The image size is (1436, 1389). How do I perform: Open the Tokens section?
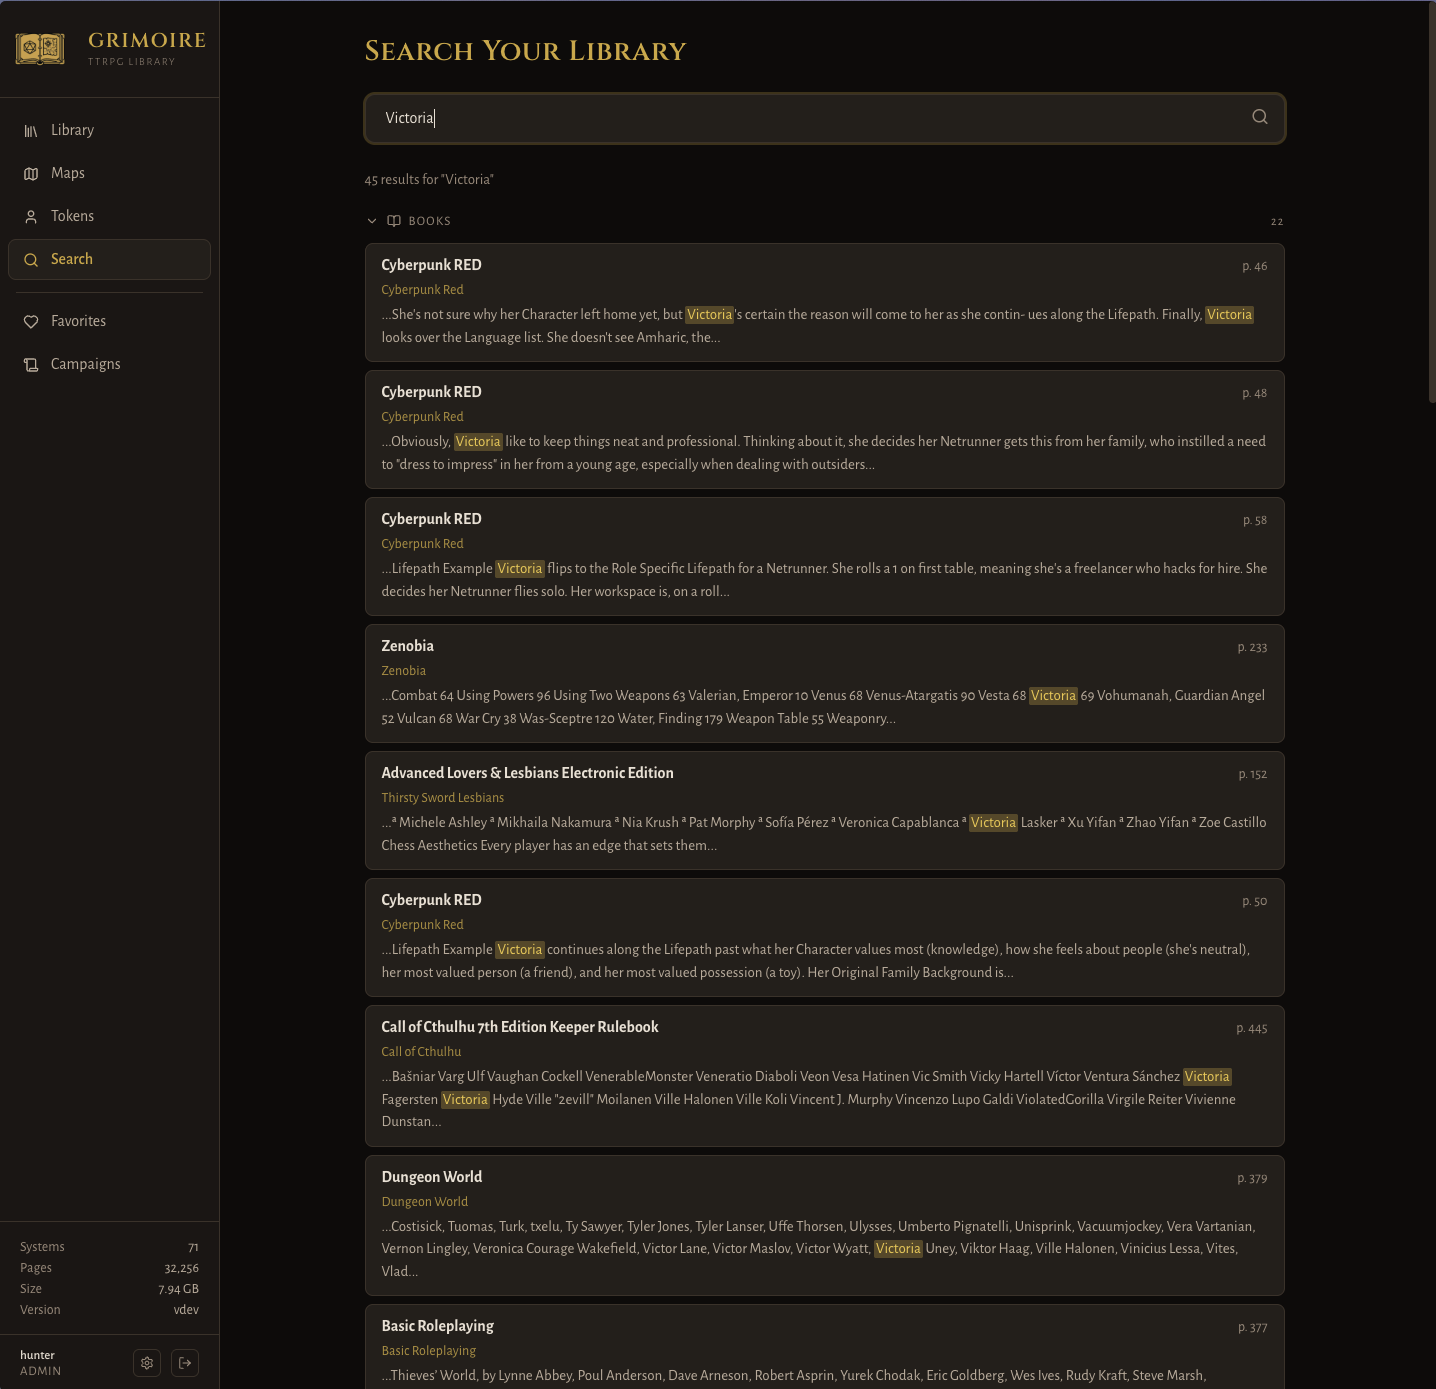(x=109, y=216)
